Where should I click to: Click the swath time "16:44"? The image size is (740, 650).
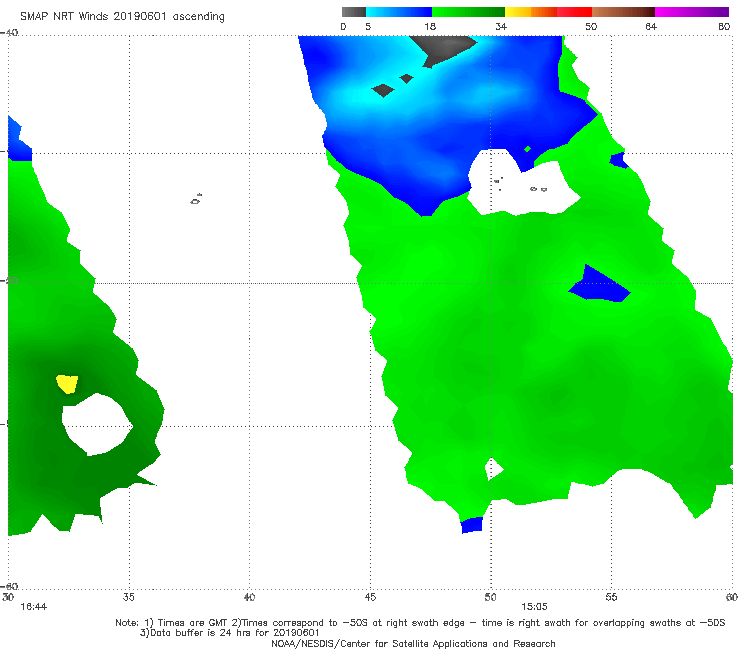click(34, 607)
